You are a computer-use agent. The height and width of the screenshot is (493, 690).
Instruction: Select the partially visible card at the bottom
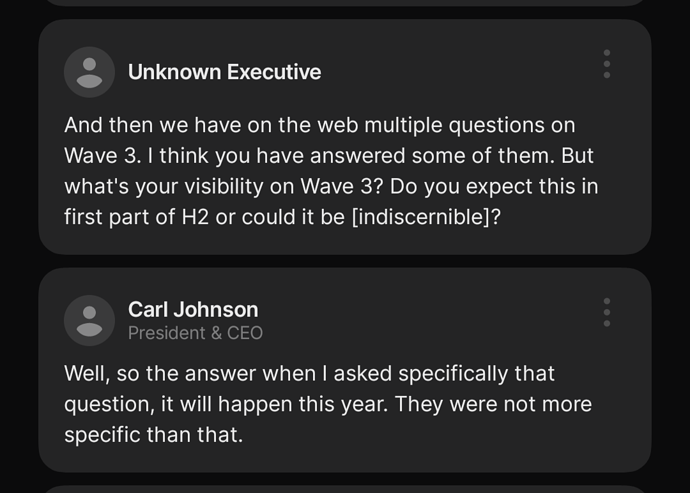[345, 489]
